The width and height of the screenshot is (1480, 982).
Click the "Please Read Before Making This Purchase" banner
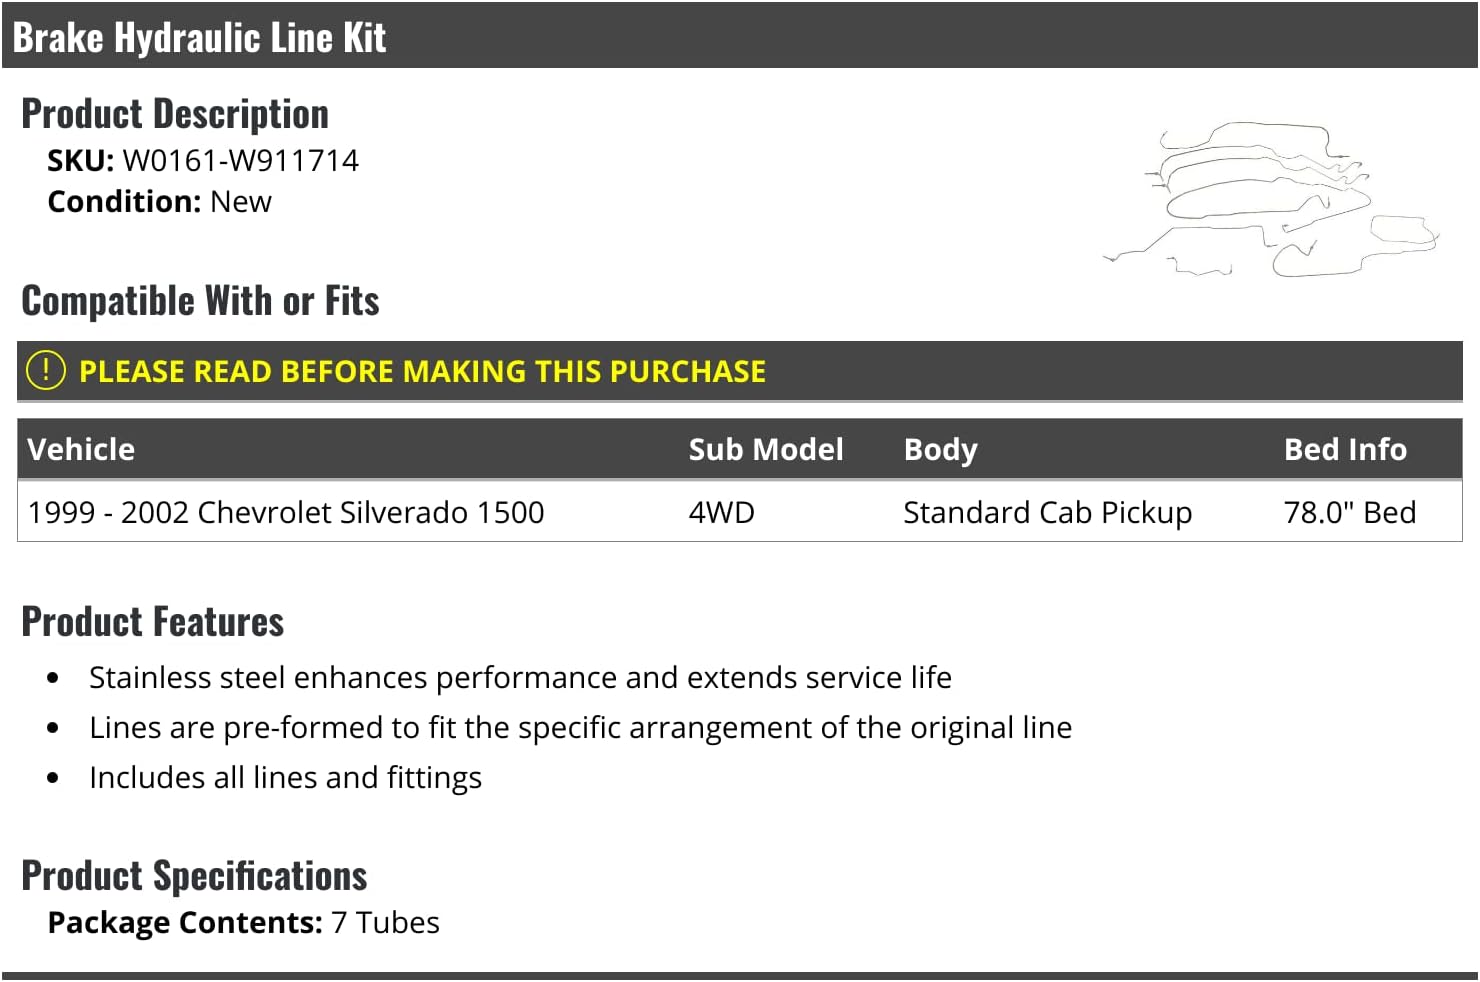422,372
